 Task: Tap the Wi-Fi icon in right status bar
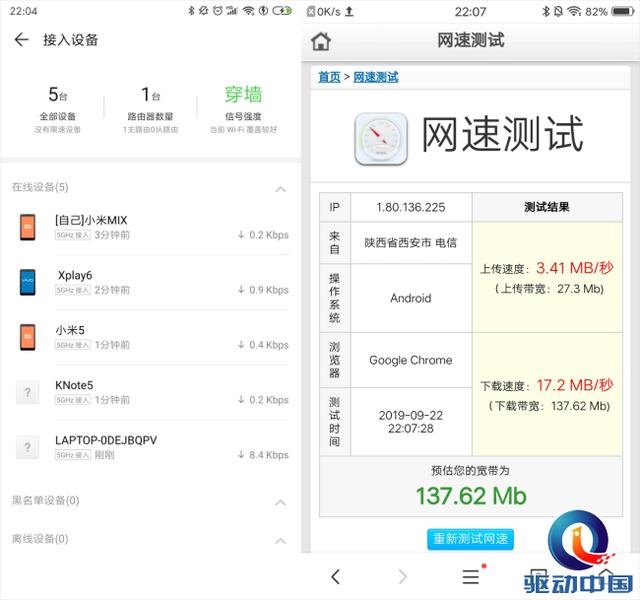574,11
